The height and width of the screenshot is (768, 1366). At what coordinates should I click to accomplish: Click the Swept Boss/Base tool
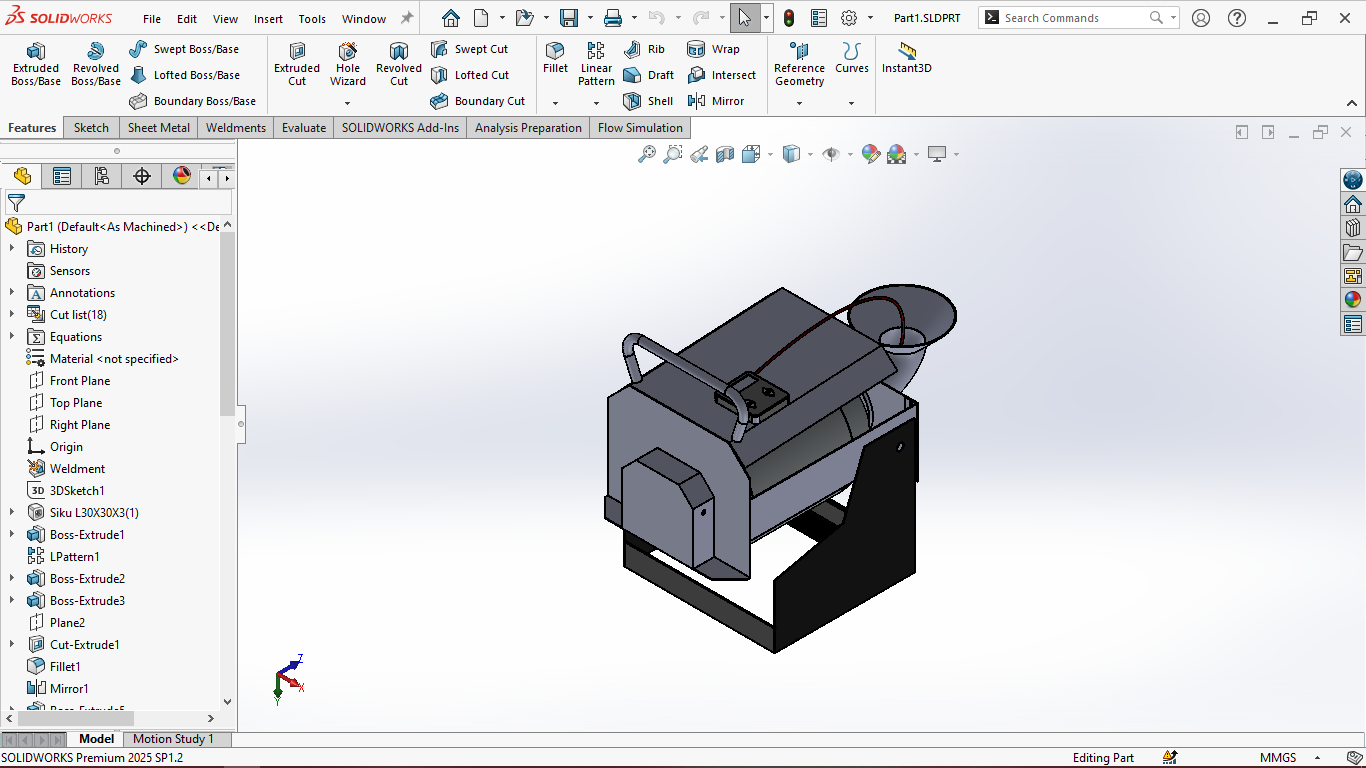[x=184, y=49]
